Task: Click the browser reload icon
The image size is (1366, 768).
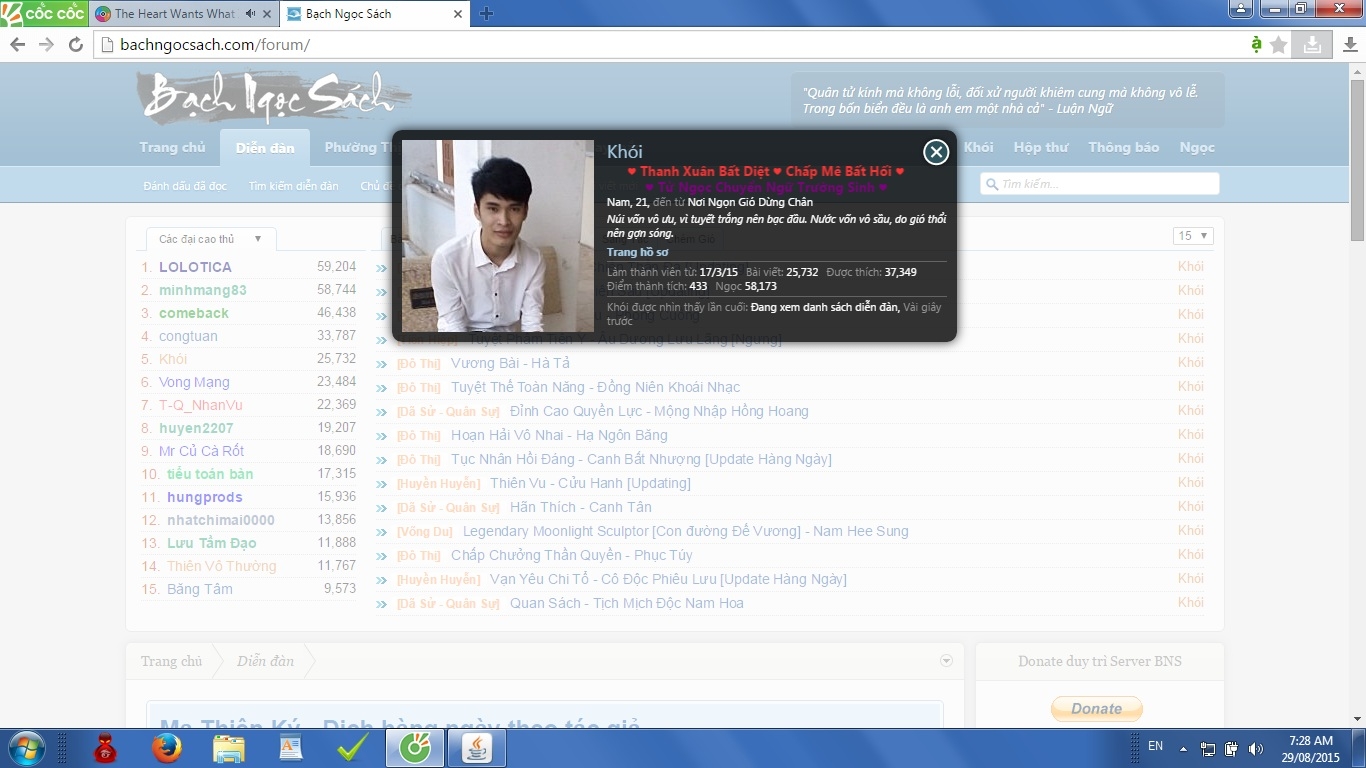Action: pos(75,44)
